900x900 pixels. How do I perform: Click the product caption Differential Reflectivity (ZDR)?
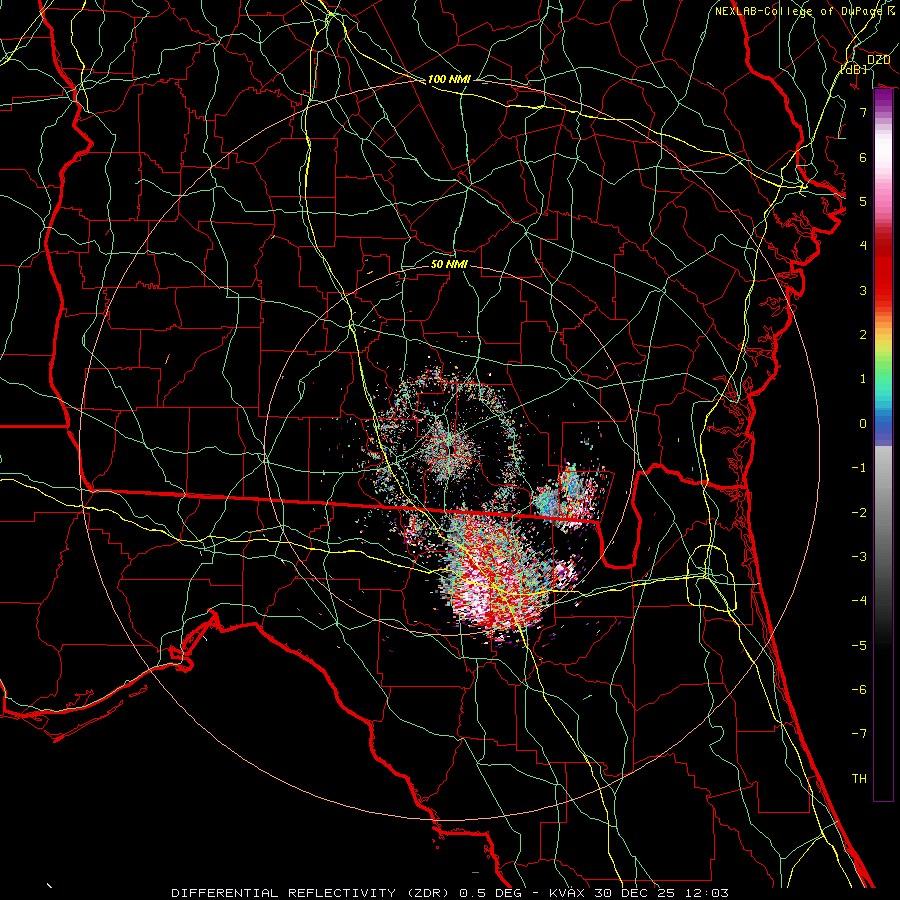[x=312, y=893]
